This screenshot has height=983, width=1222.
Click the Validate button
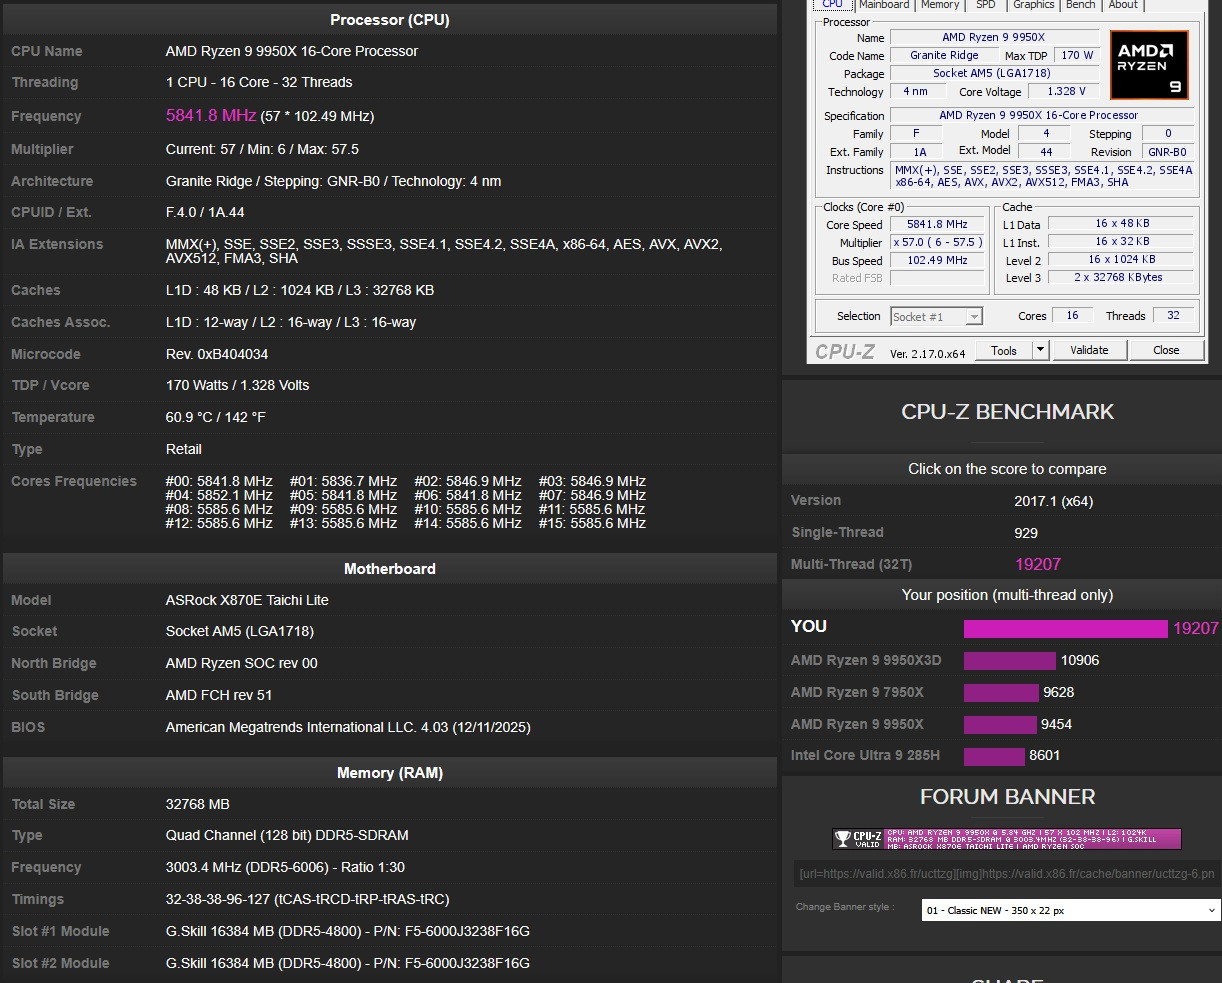tap(1089, 350)
